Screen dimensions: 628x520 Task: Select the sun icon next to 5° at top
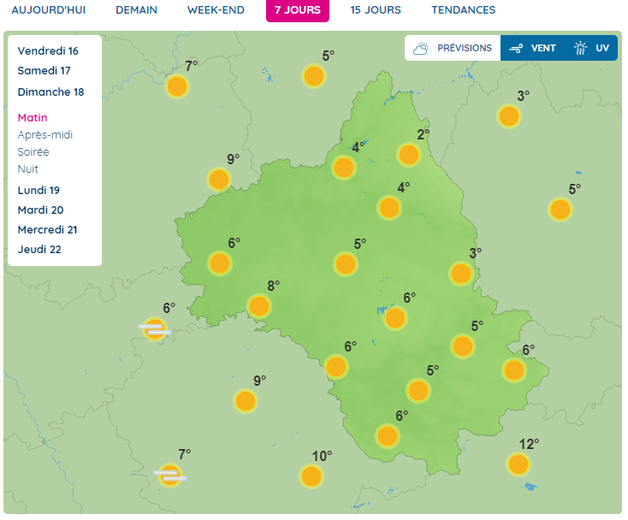pos(314,76)
